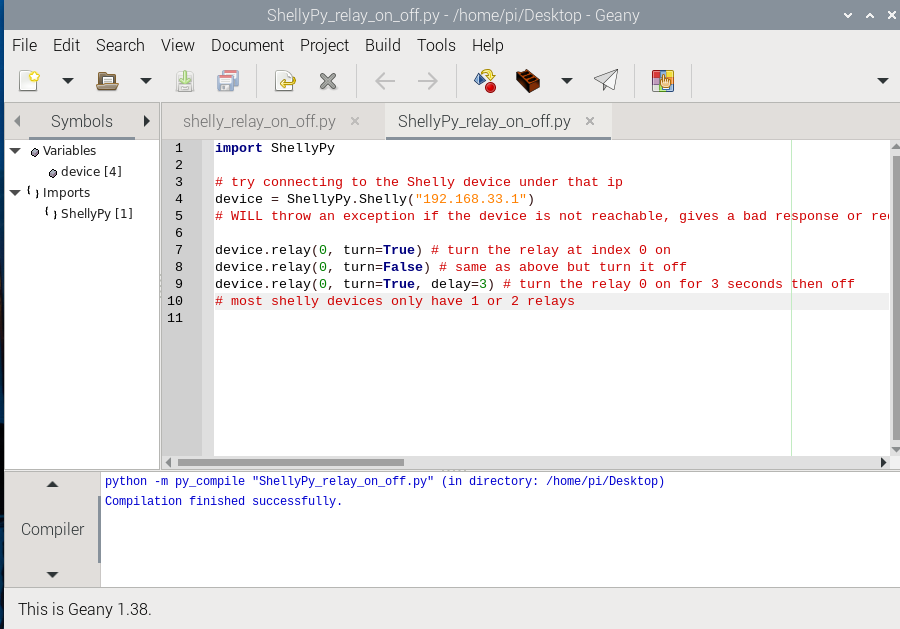Open the Build menu

[x=383, y=45]
